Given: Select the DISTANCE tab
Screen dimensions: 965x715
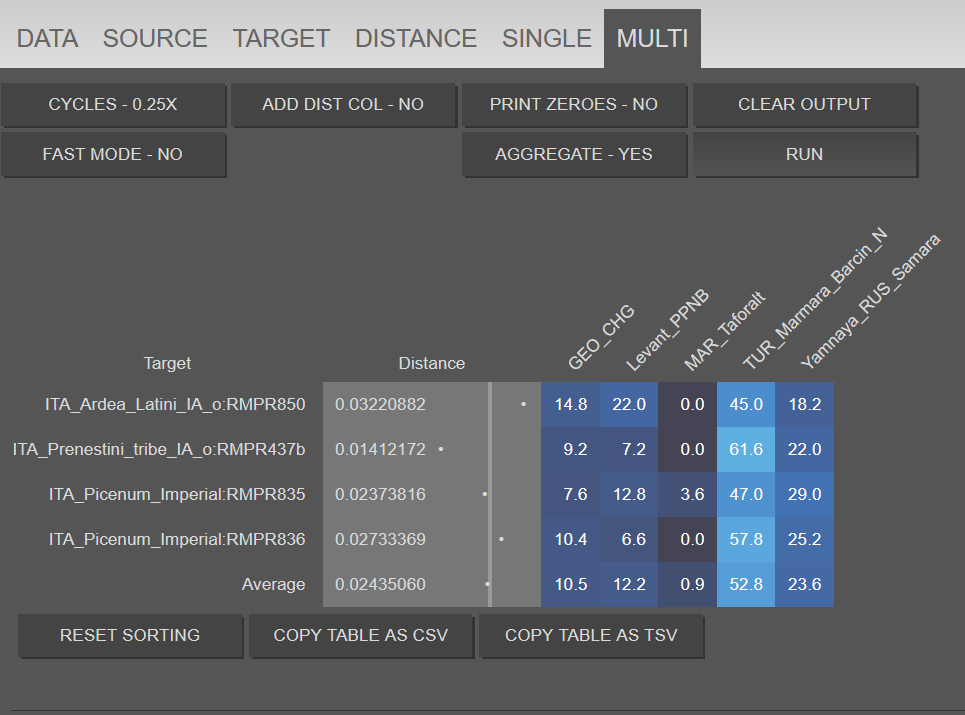Looking at the screenshot, I should (x=416, y=38).
